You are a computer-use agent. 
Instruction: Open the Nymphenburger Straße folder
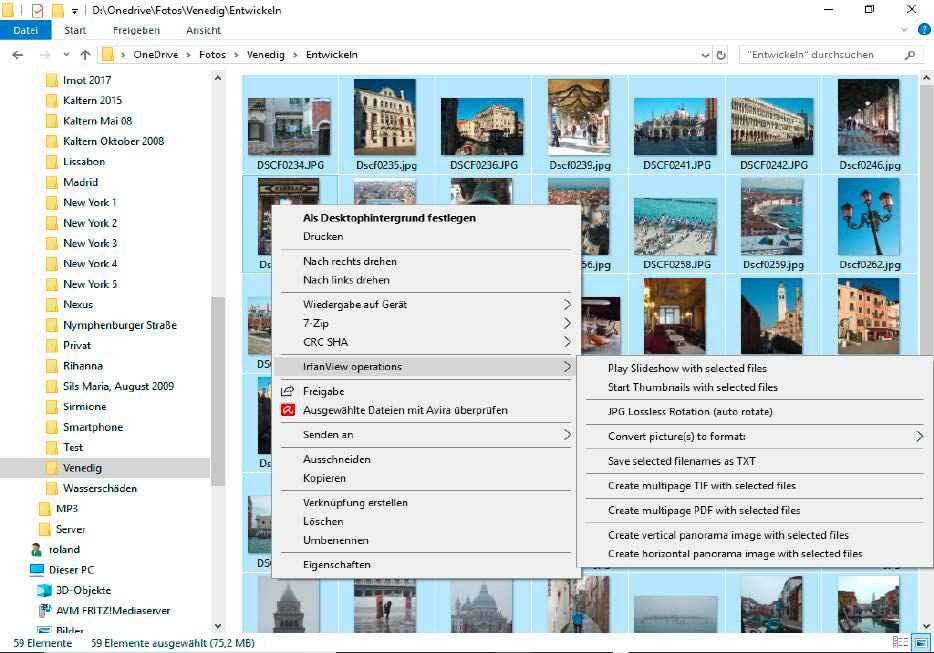120,325
